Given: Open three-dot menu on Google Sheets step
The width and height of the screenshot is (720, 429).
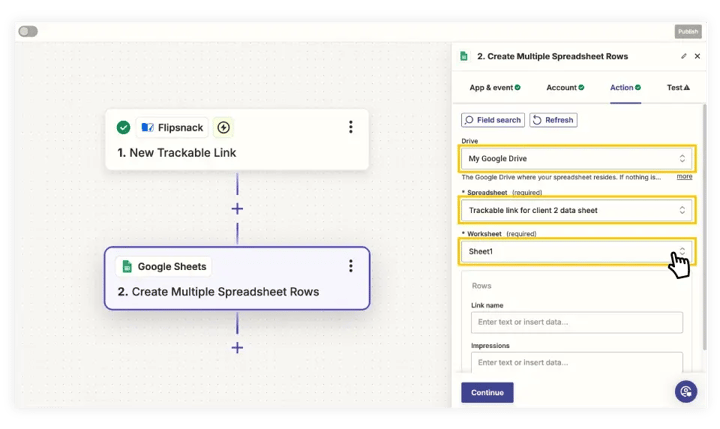Looking at the screenshot, I should click(351, 266).
